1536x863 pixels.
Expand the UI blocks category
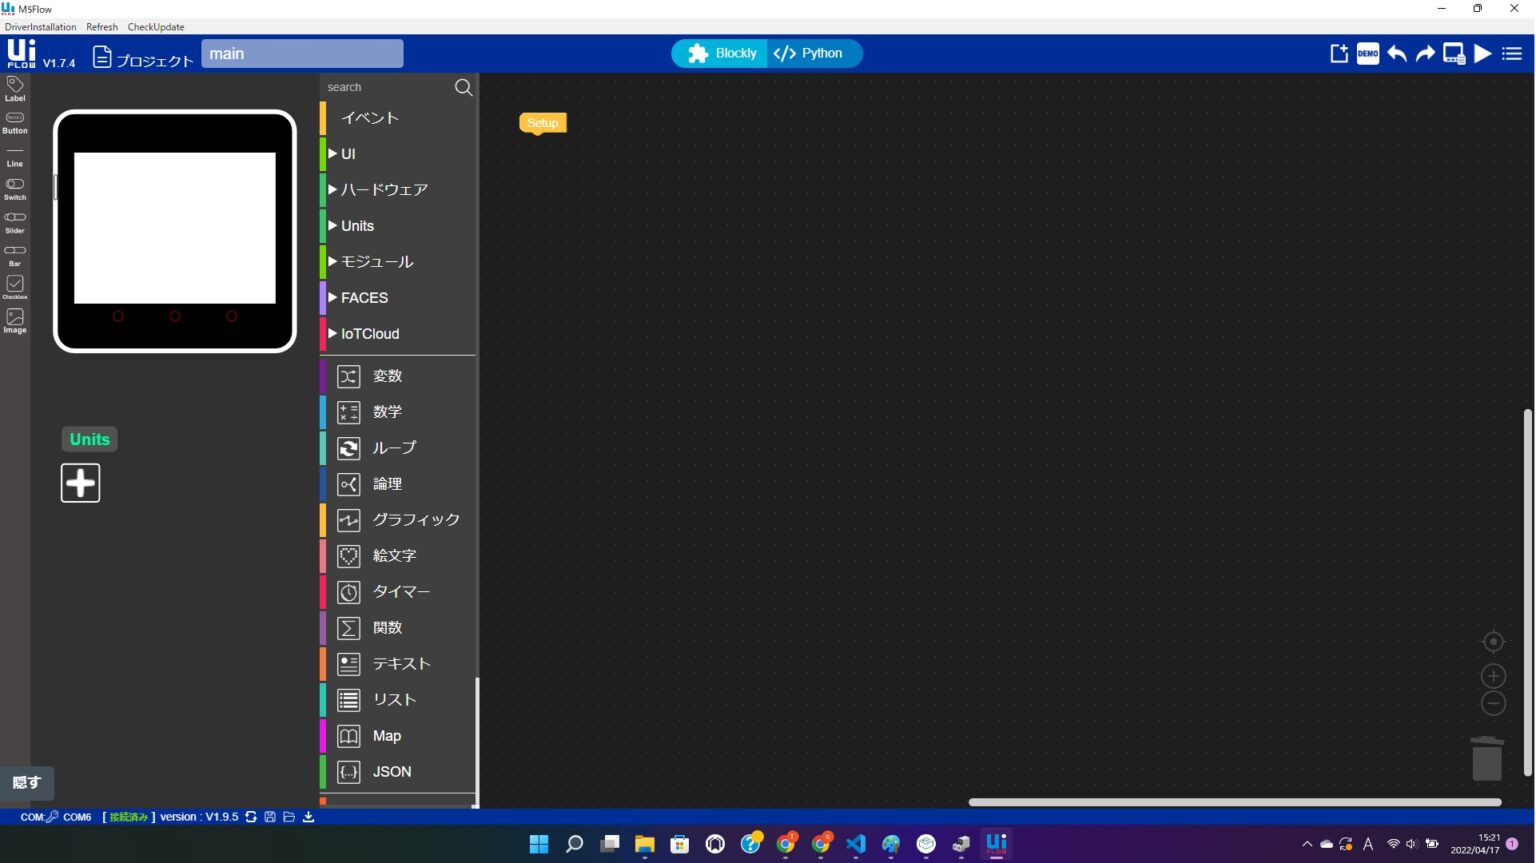coord(348,153)
